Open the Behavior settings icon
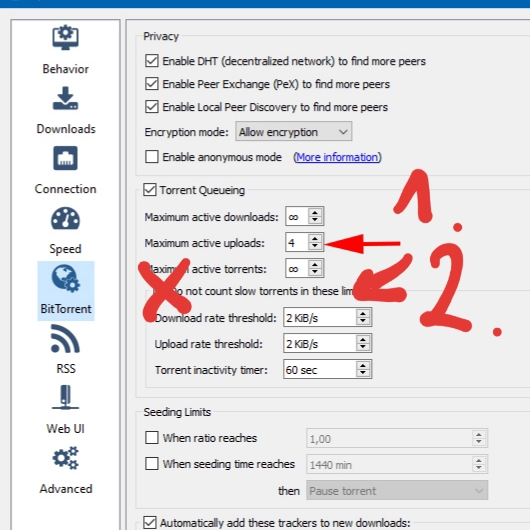Viewport: 530px width, 530px height. (x=65, y=38)
